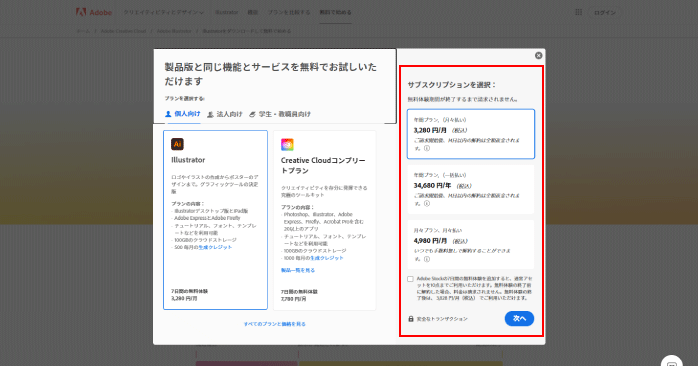Click the ログイン button in header
The image size is (698, 366).
[x=605, y=12]
